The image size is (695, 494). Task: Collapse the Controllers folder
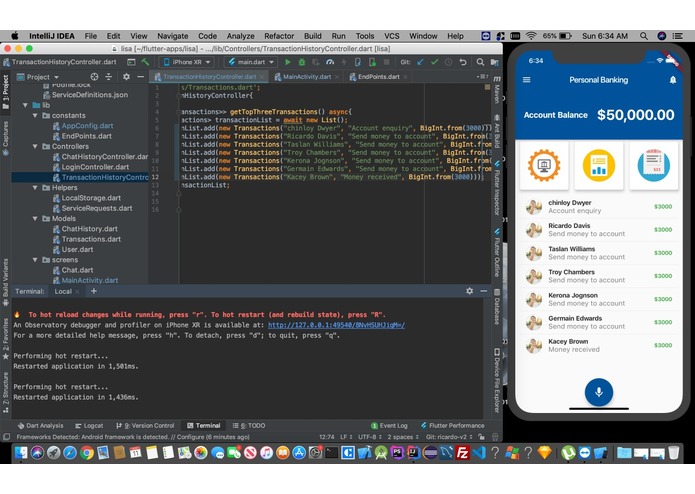pyautogui.click(x=35, y=146)
